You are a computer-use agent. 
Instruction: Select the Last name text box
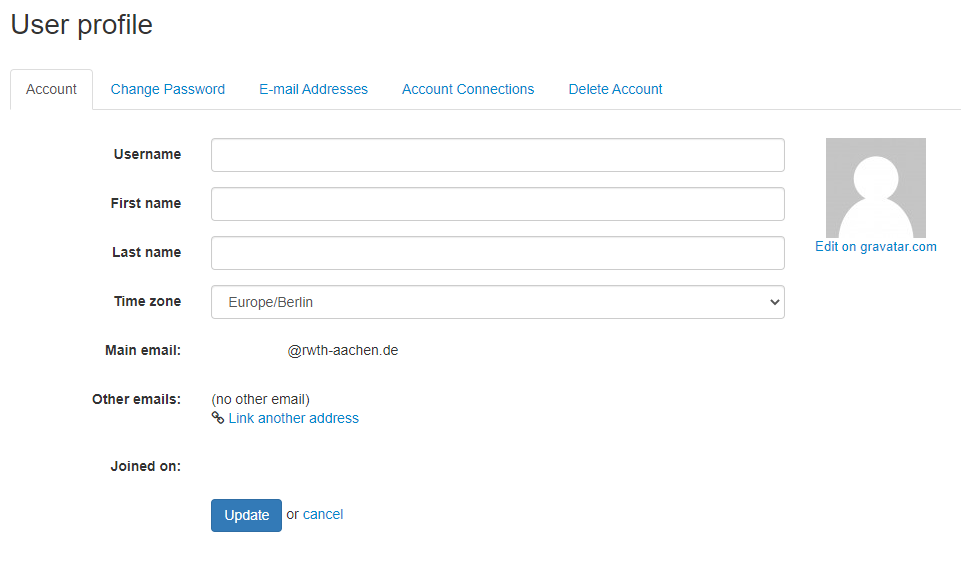pyautogui.click(x=497, y=253)
